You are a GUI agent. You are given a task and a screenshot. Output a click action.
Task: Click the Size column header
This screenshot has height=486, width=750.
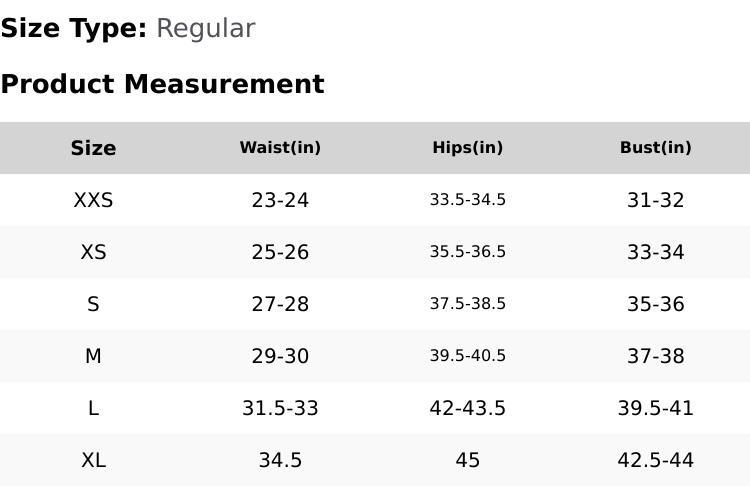[x=93, y=148]
